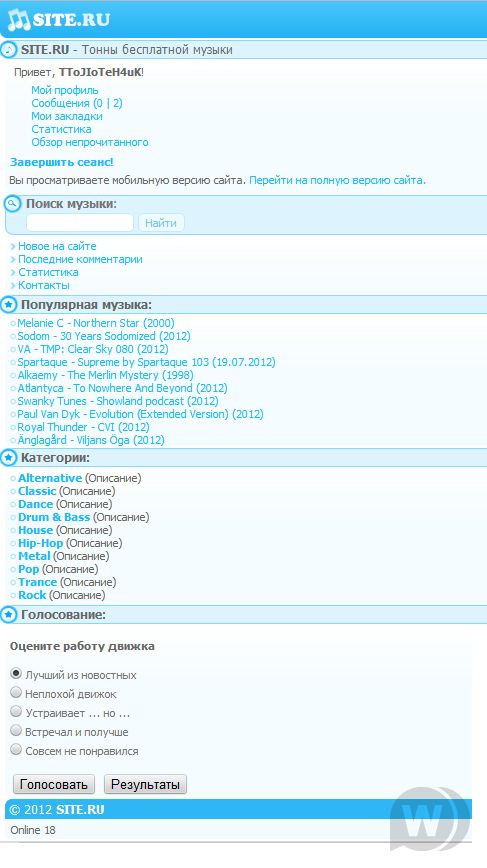Image resolution: width=487 pixels, height=868 pixels.
Task: Open the Drum & Bass category
Action: 54,517
